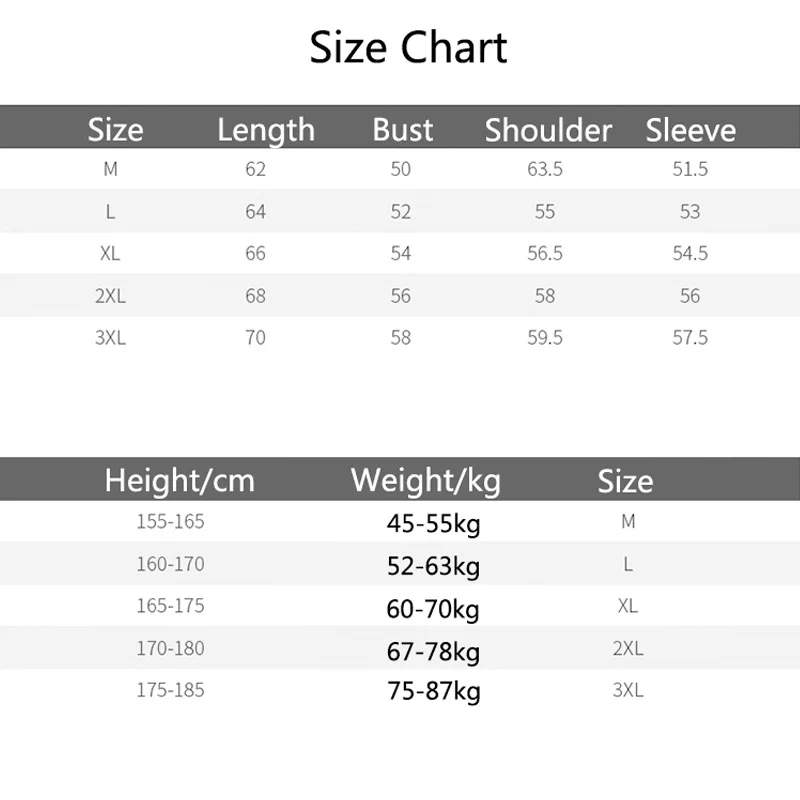Click the 63.5 shoulder value
The width and height of the screenshot is (800, 800).
545,170
